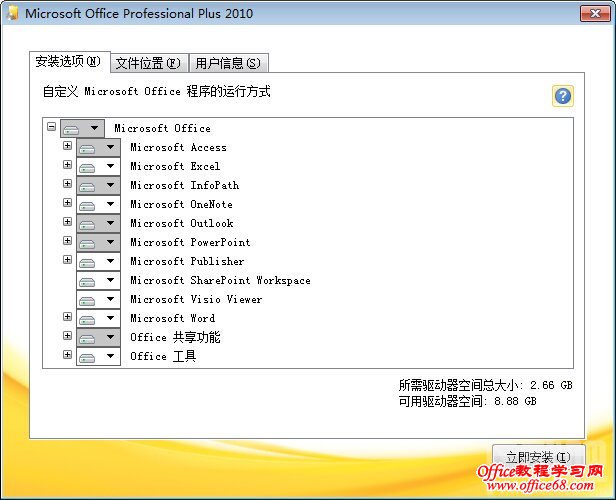Click the 可用驱动器空间 8.88 GB text
The height and width of the screenshot is (500, 616).
click(x=468, y=401)
